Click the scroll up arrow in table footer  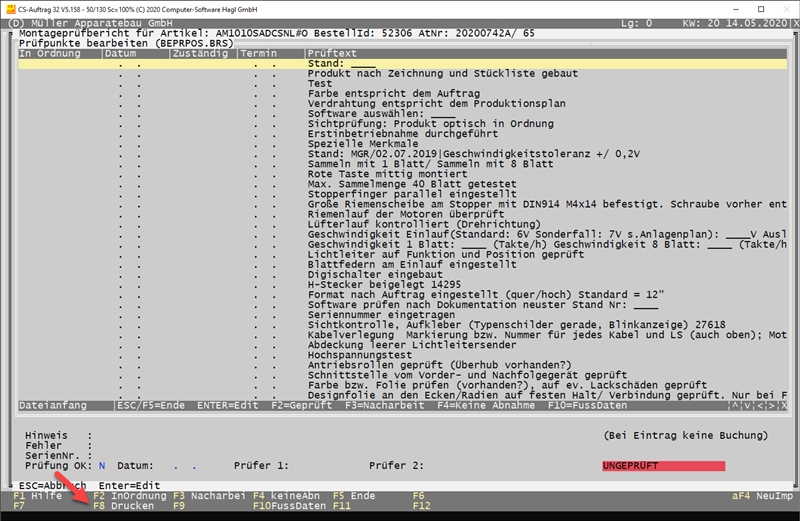point(736,406)
